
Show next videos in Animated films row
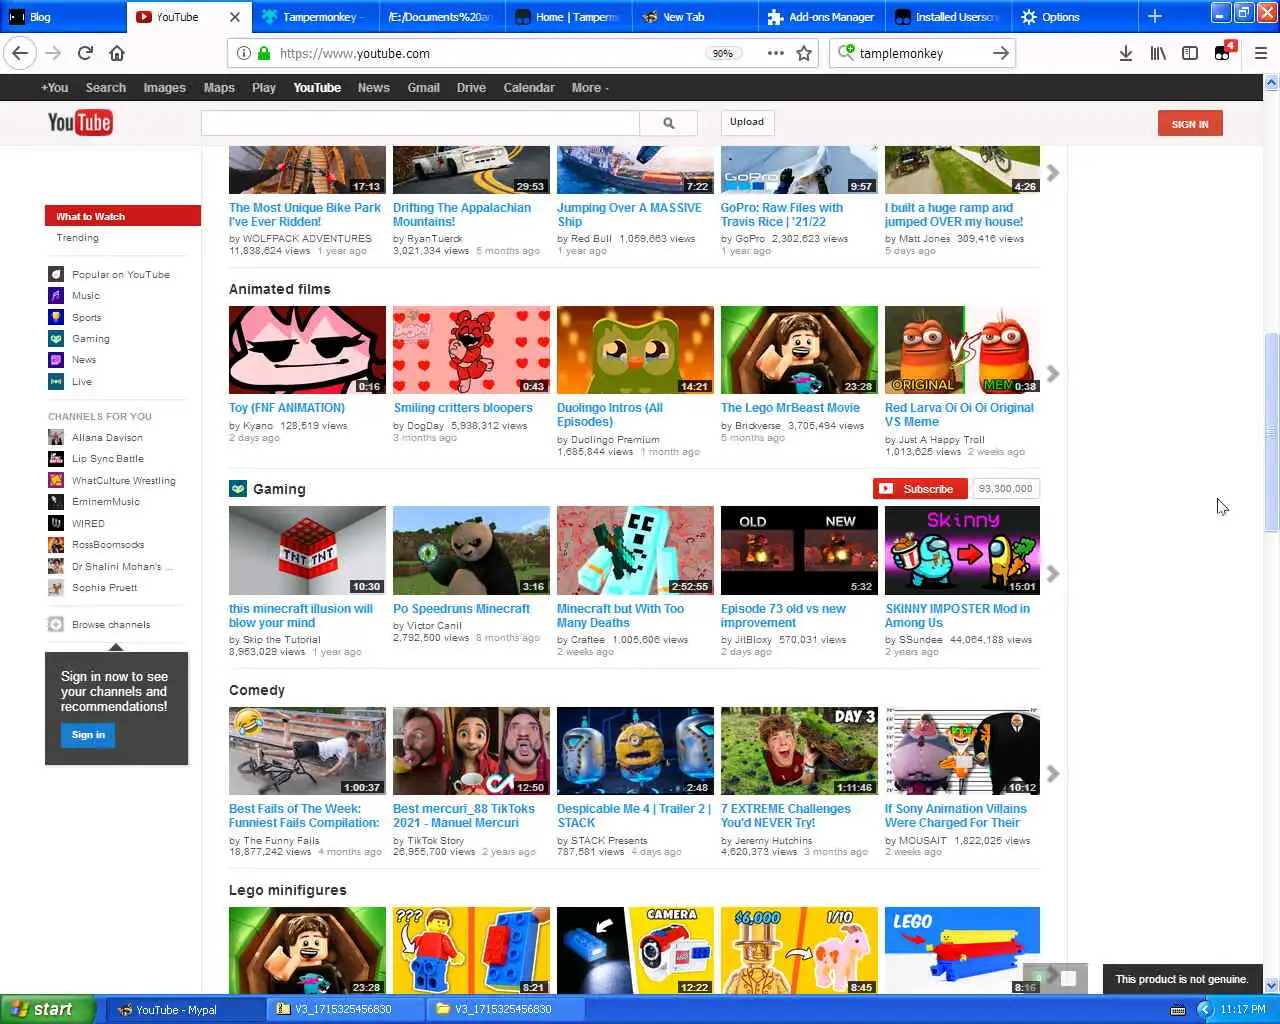(x=1052, y=374)
